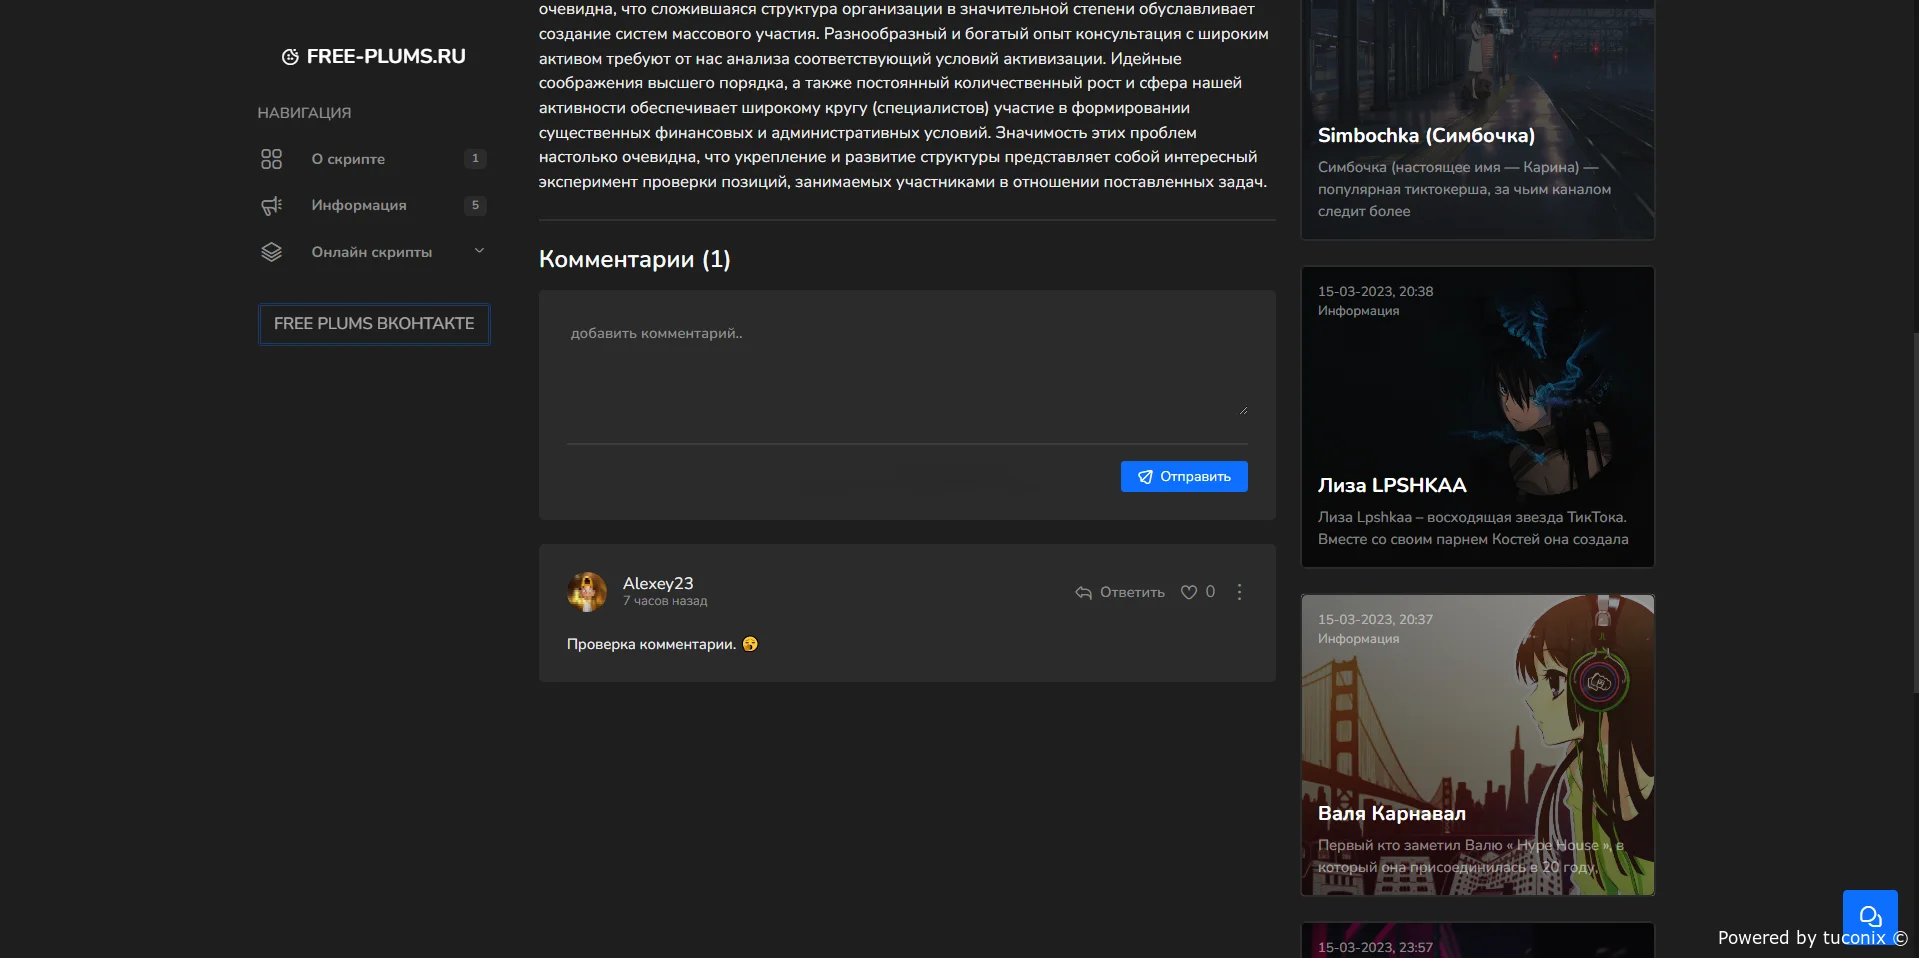Click the comment textarea resize handle
Viewport: 1919px width, 958px height.
(x=1243, y=410)
